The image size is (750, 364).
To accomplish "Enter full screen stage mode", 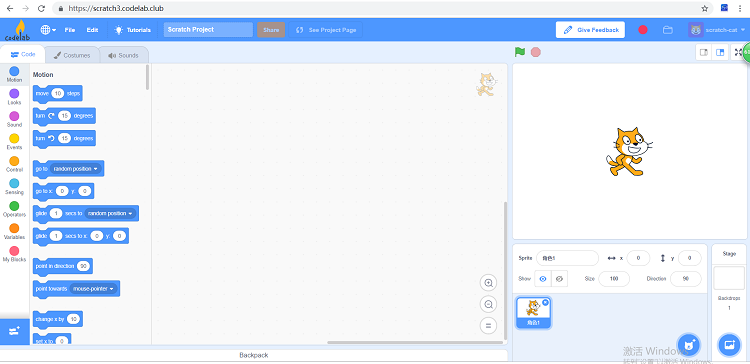I will [738, 53].
